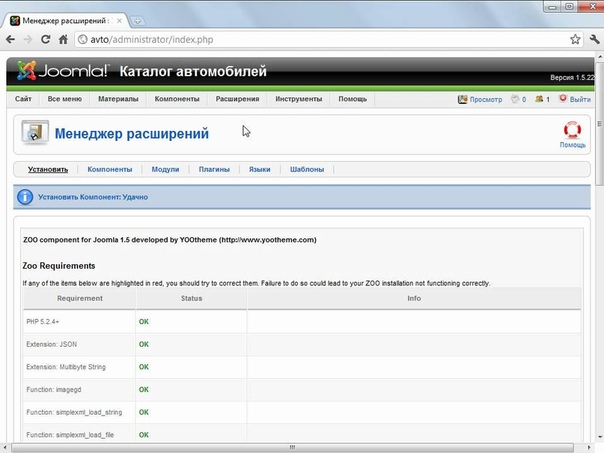Open Chrome wrench settings menu
Viewport: 604px width, 453px height.
(x=594, y=40)
